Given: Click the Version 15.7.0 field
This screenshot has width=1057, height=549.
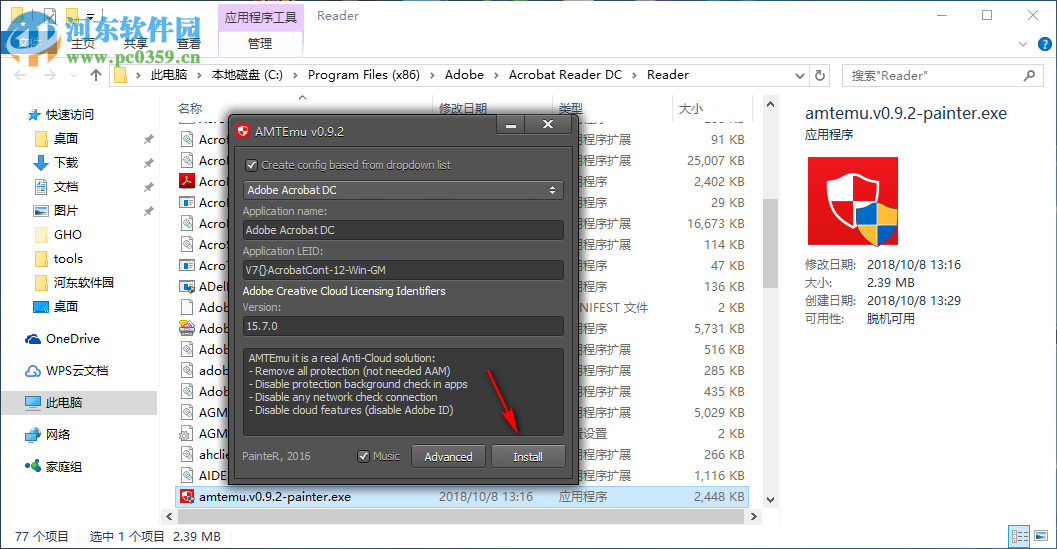Looking at the screenshot, I should (x=402, y=326).
